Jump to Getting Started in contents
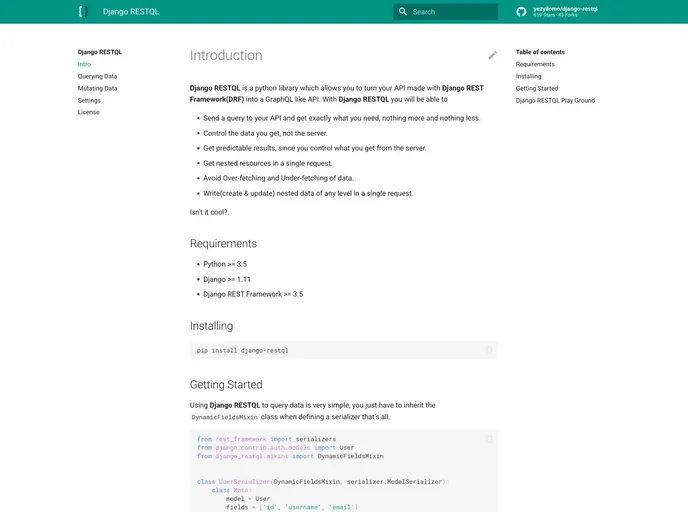Image resolution: width=688 pixels, height=512 pixels. tap(537, 88)
